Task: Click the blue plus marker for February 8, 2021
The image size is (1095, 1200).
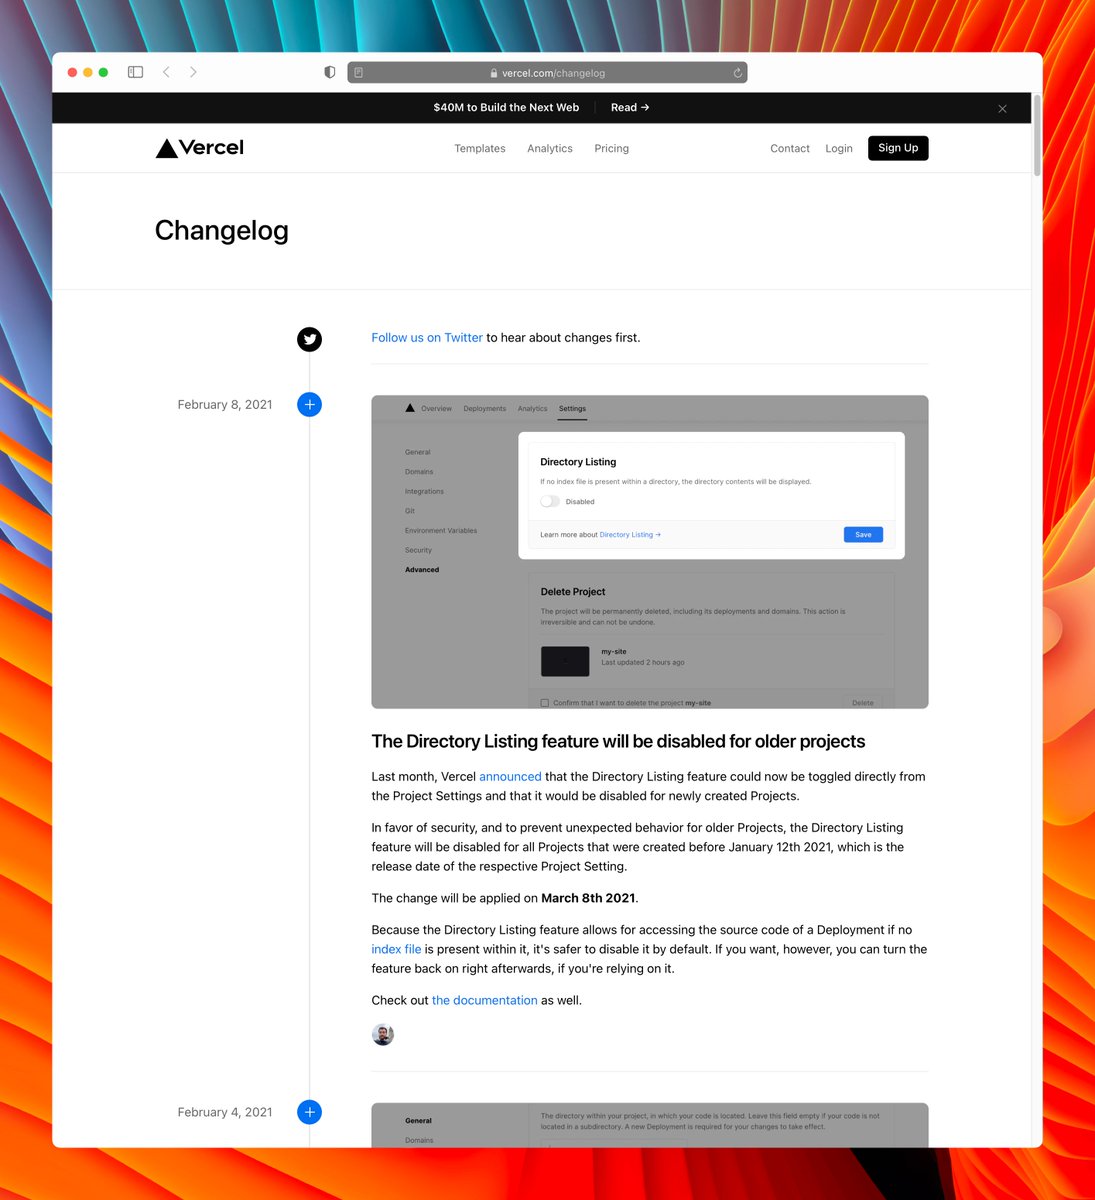Action: [x=310, y=405]
